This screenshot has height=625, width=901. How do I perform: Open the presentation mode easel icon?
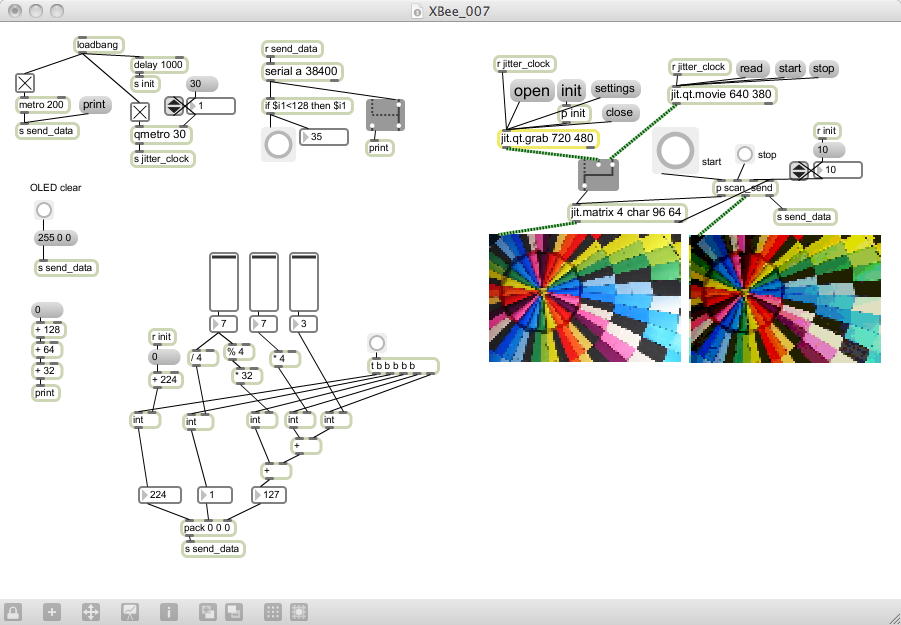pos(130,611)
